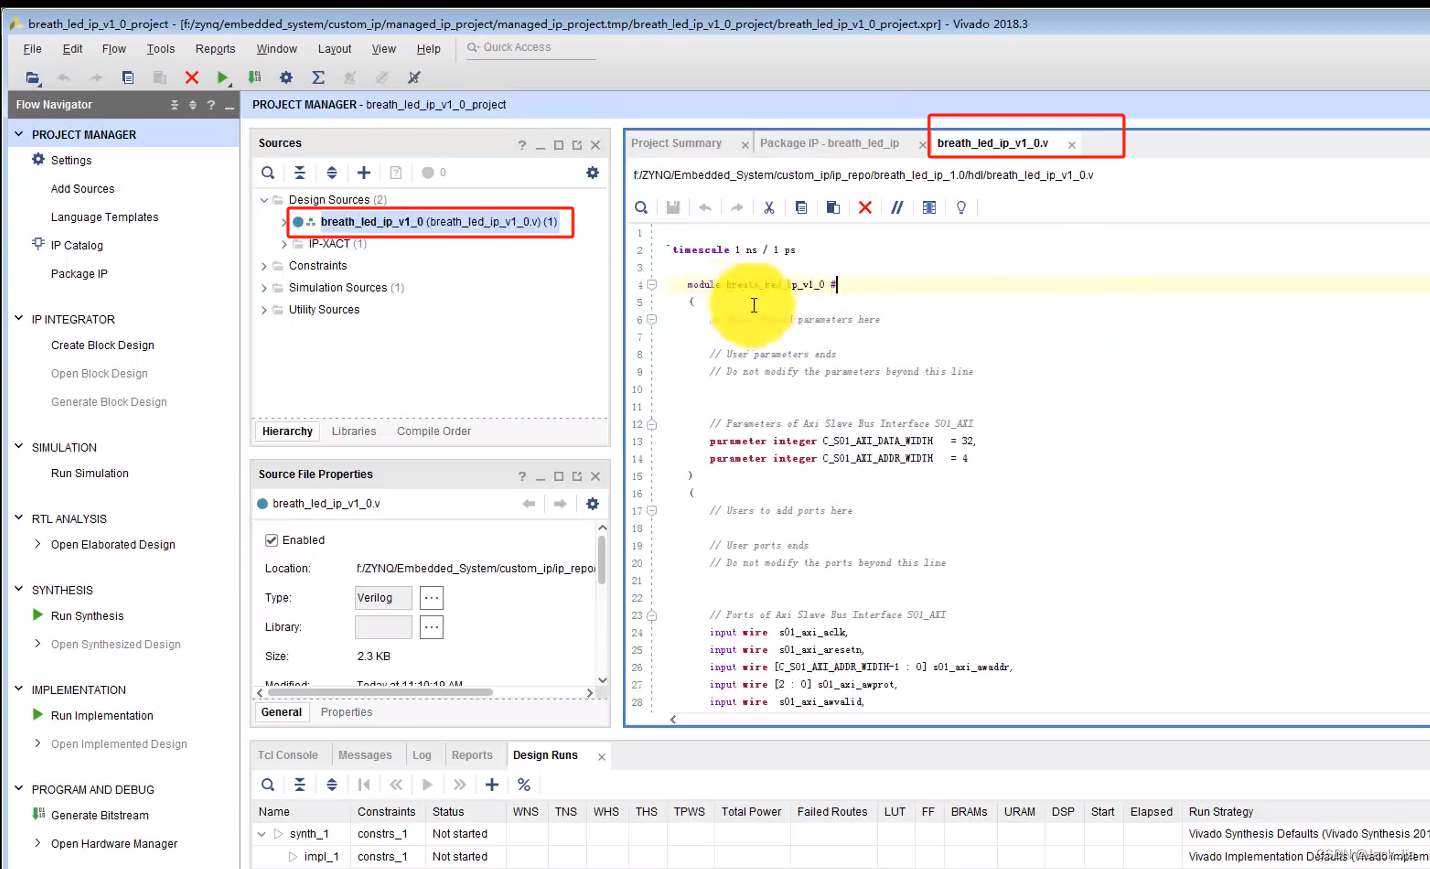Click Add Sources in Flow Navigator
The image size is (1430, 869).
83,189
